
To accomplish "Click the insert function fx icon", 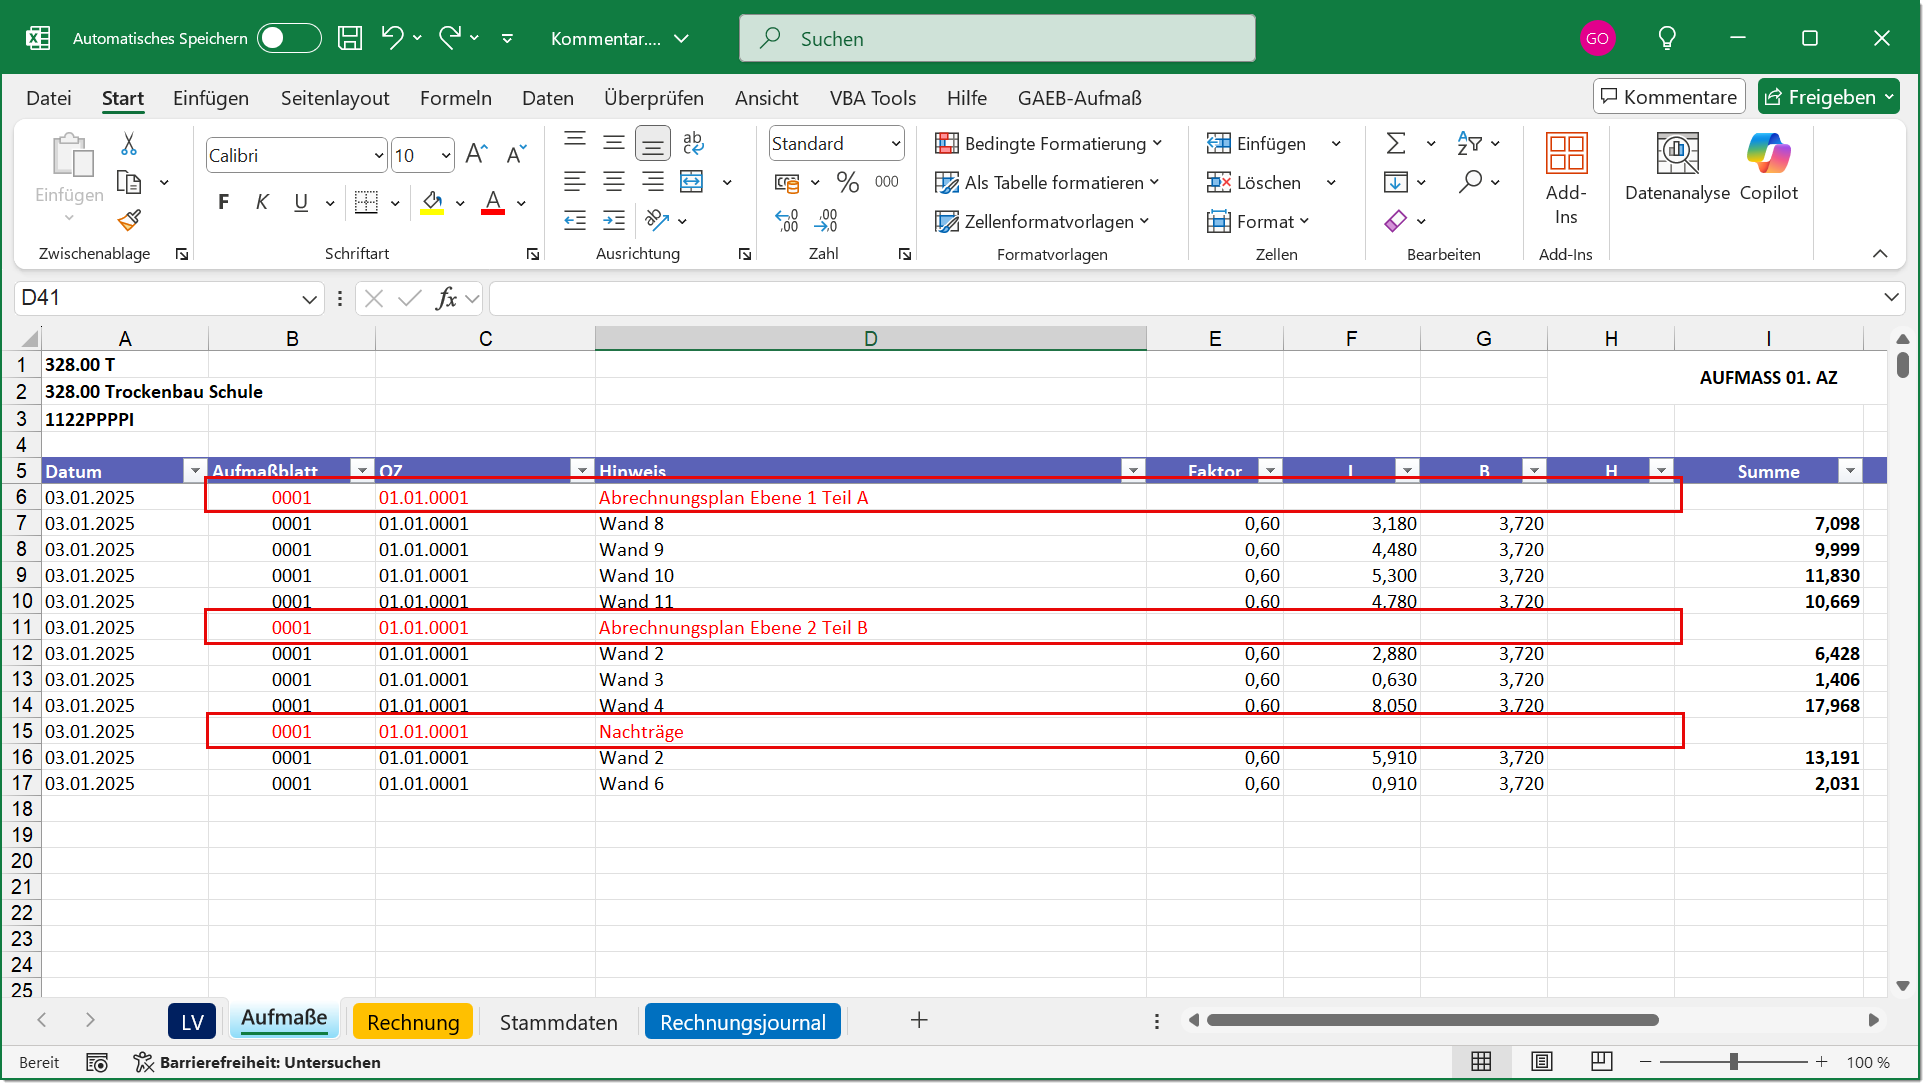I will click(446, 298).
